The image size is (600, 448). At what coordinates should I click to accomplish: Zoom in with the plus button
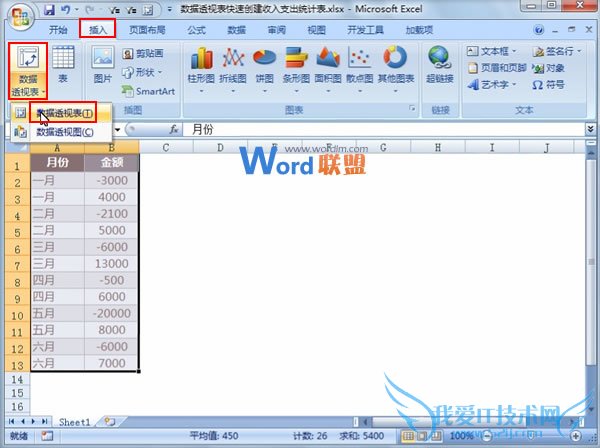[576, 436]
